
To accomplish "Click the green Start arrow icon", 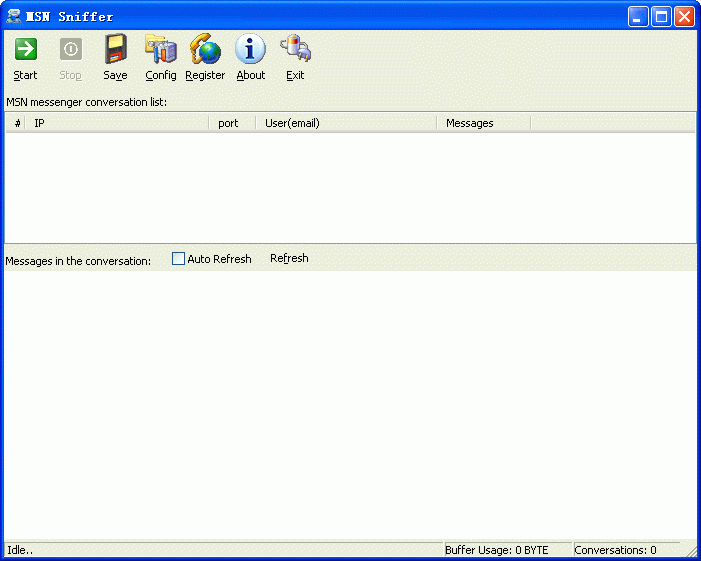I will (25, 49).
